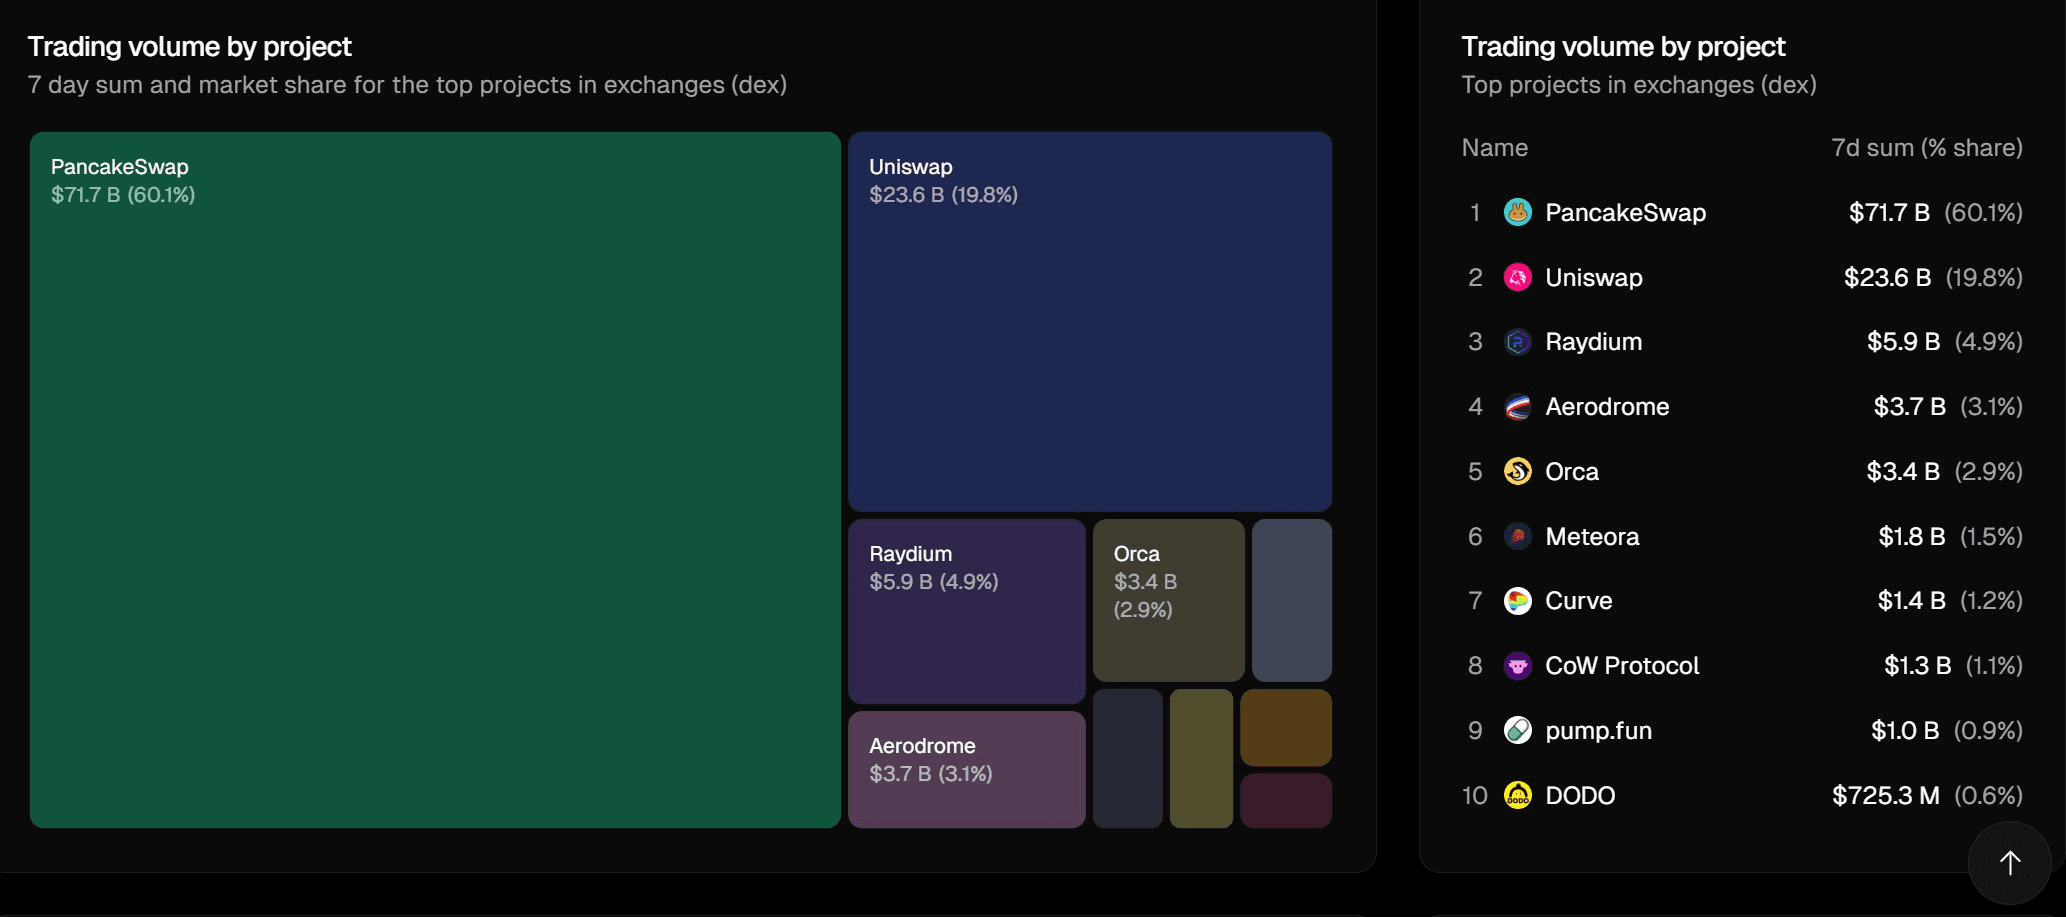Open Meteora name in the project list
Image resolution: width=2066 pixels, height=917 pixels.
coord(1592,536)
